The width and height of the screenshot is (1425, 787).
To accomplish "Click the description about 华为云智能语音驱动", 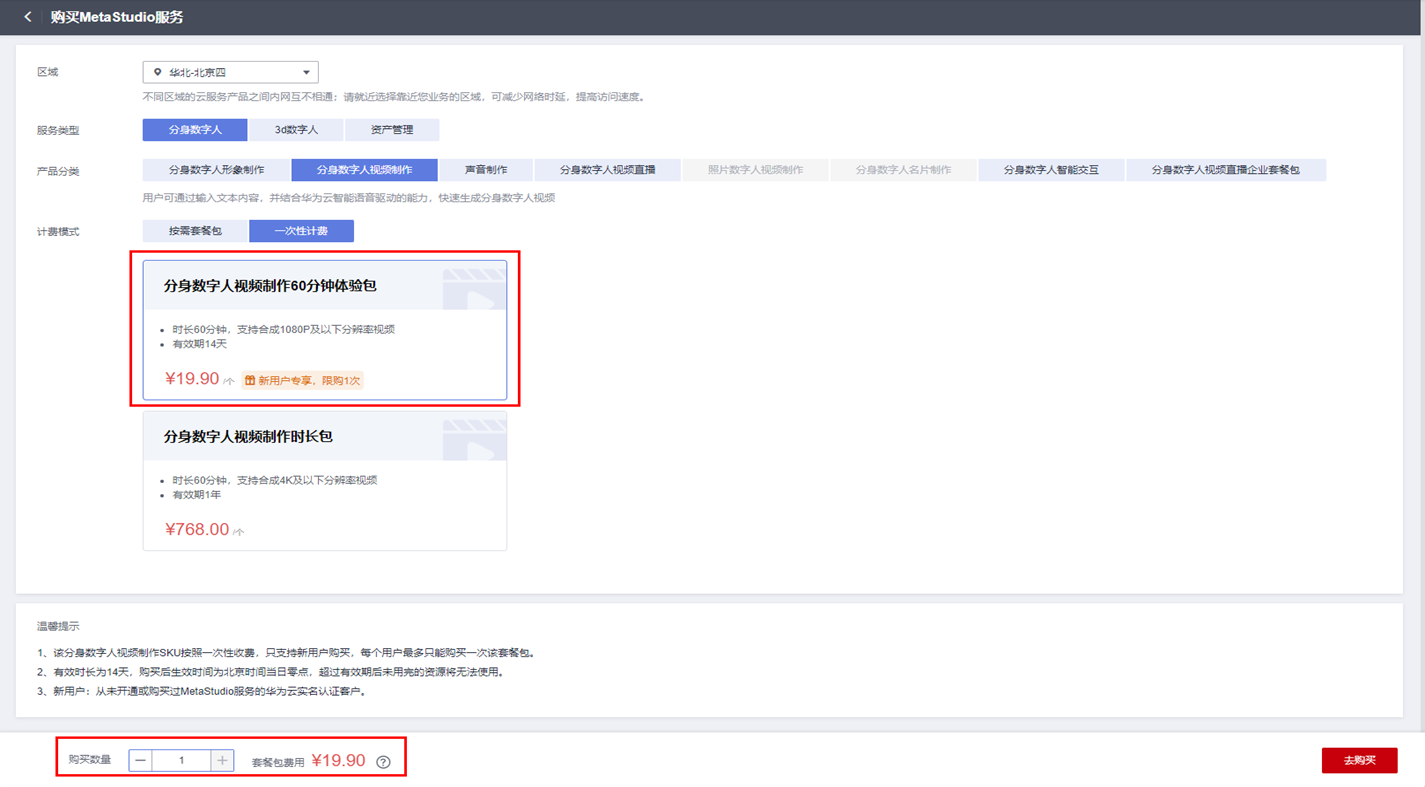I will point(349,198).
